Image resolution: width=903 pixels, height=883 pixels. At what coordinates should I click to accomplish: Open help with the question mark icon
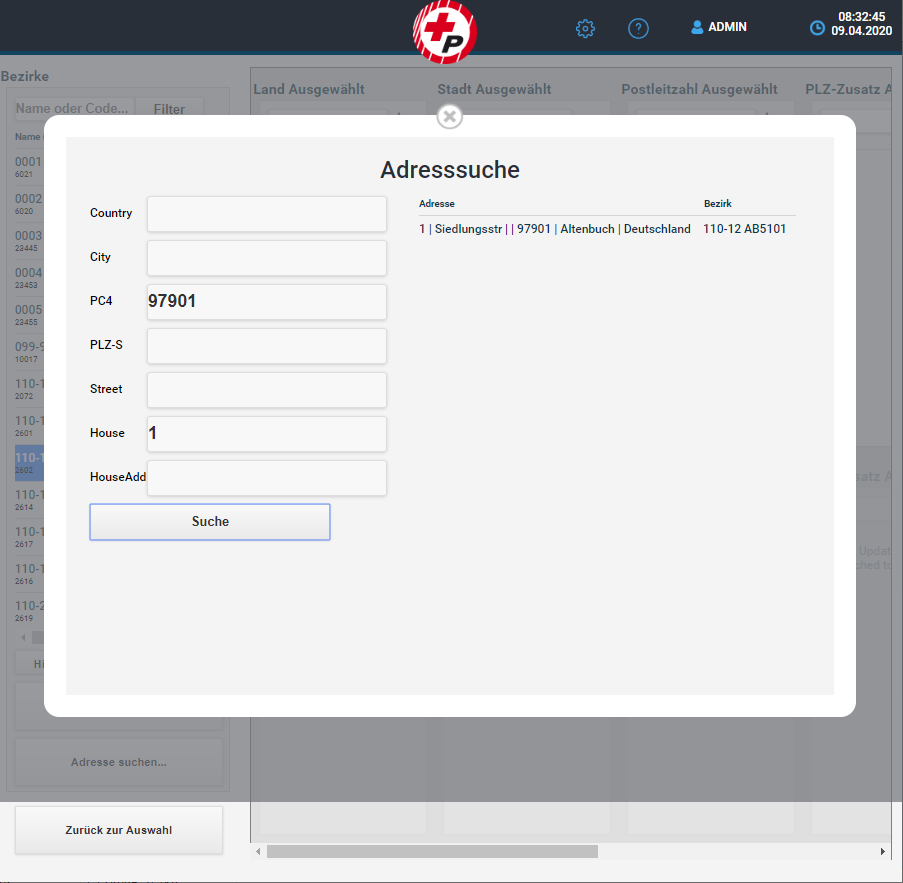(x=638, y=29)
